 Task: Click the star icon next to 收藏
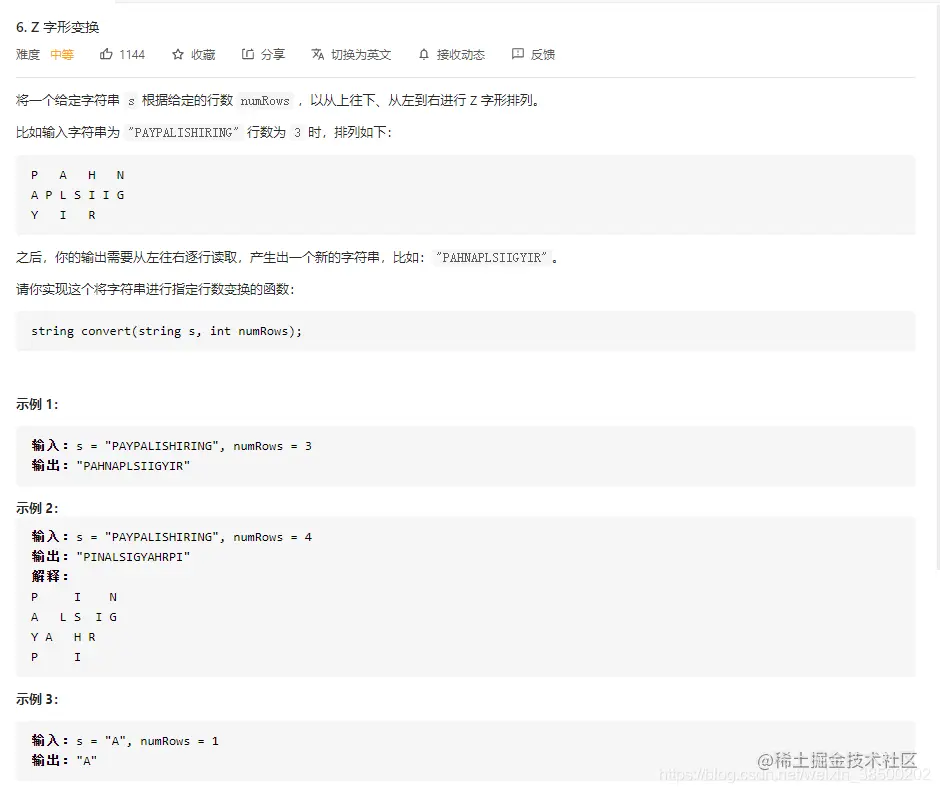pyautogui.click(x=177, y=55)
